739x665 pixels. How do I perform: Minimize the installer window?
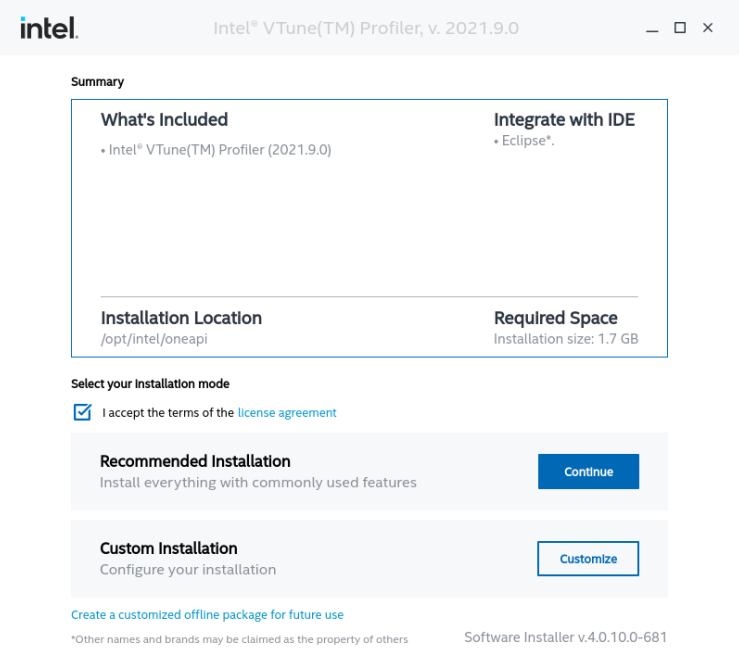tap(652, 28)
